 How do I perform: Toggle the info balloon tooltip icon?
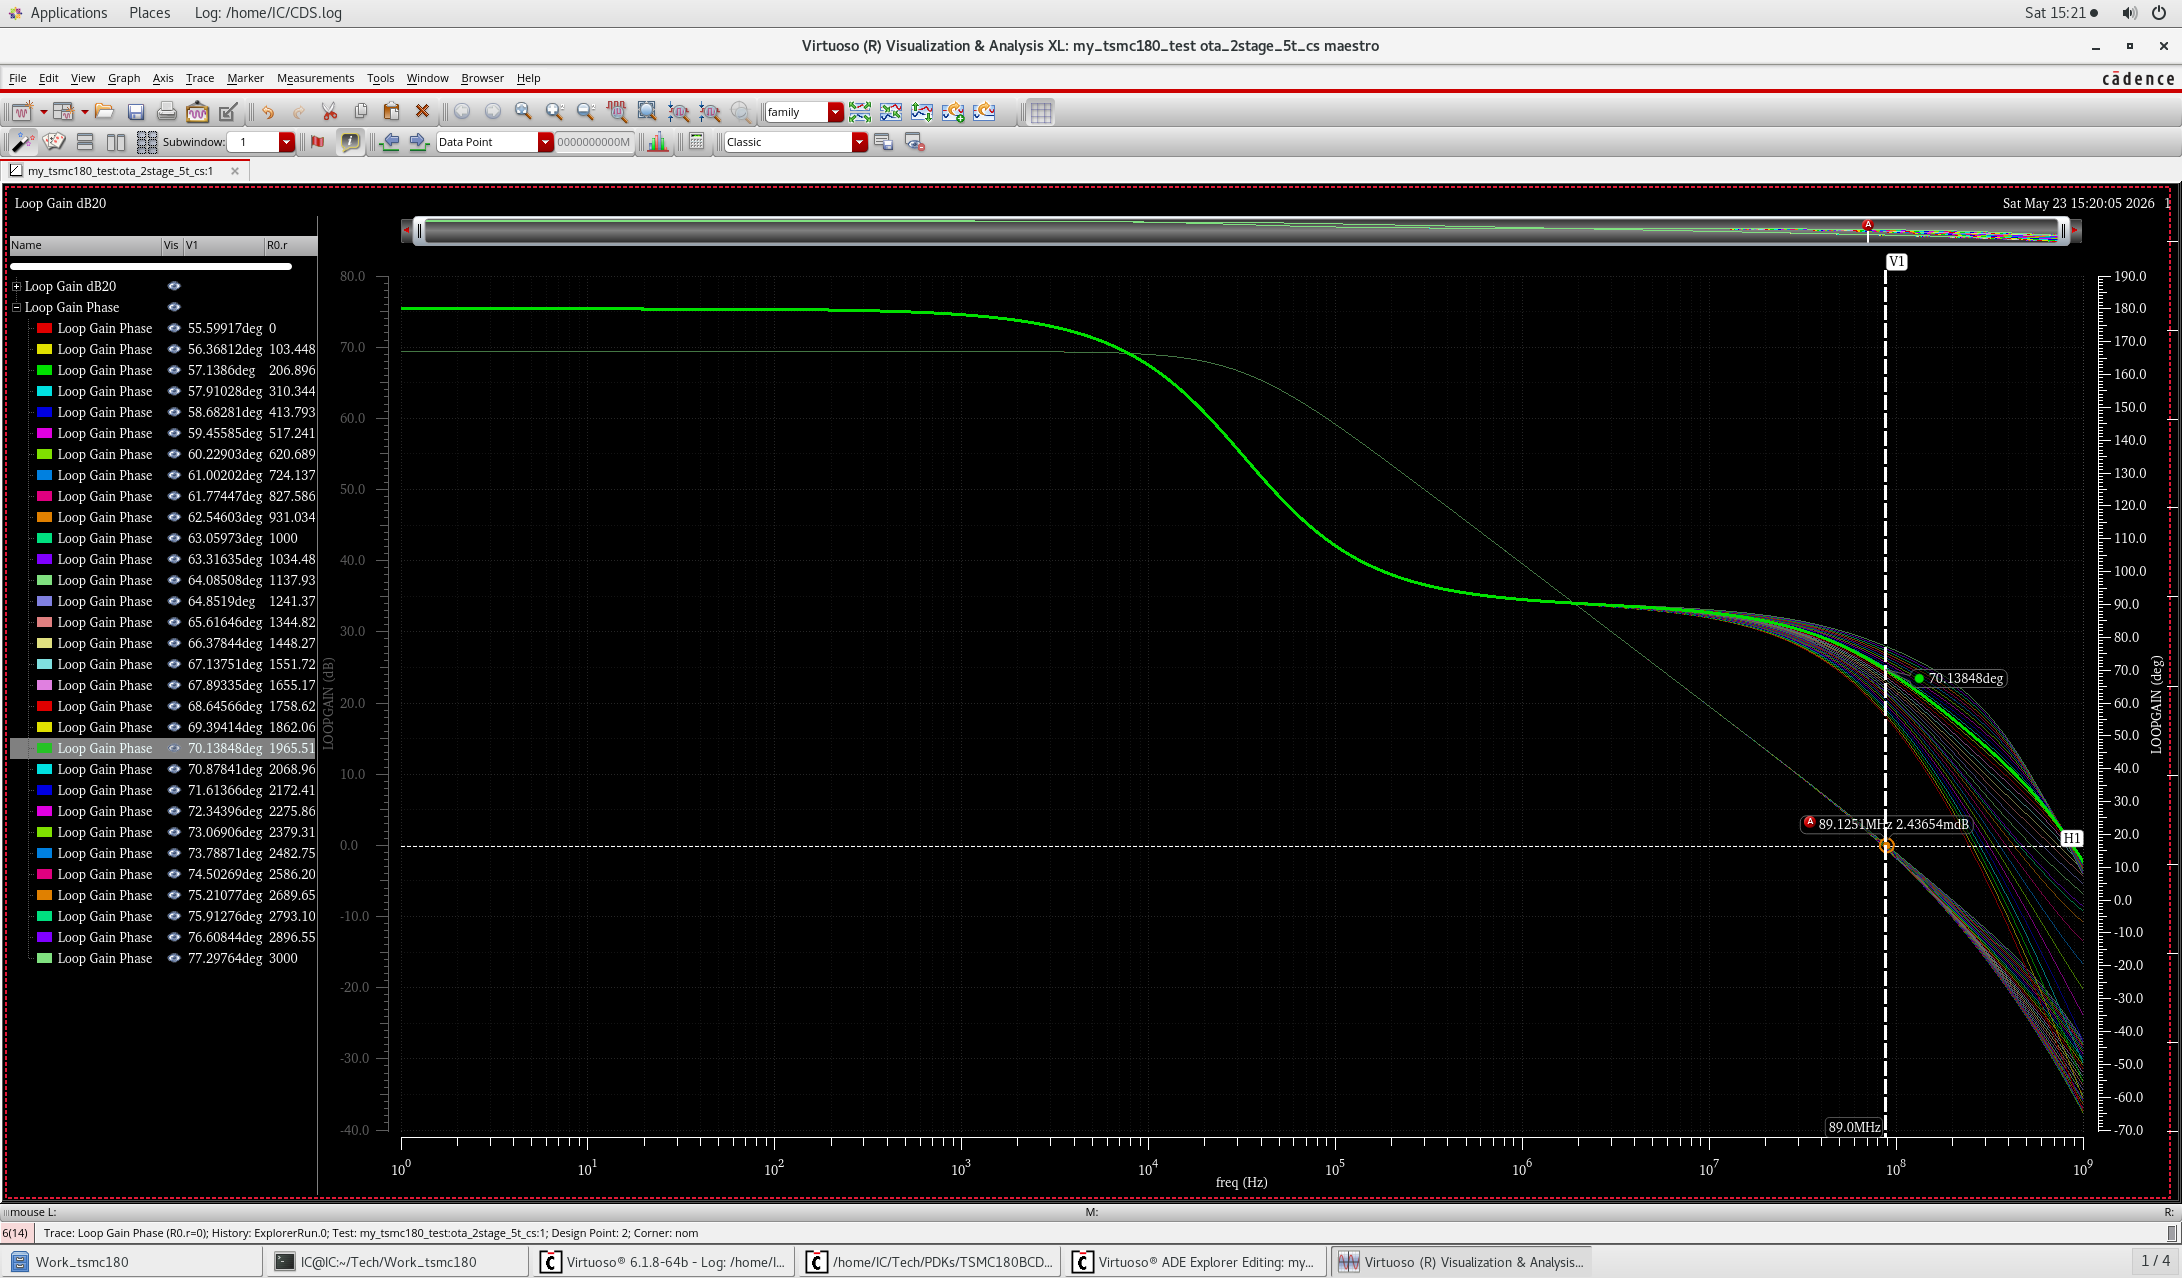[x=350, y=142]
